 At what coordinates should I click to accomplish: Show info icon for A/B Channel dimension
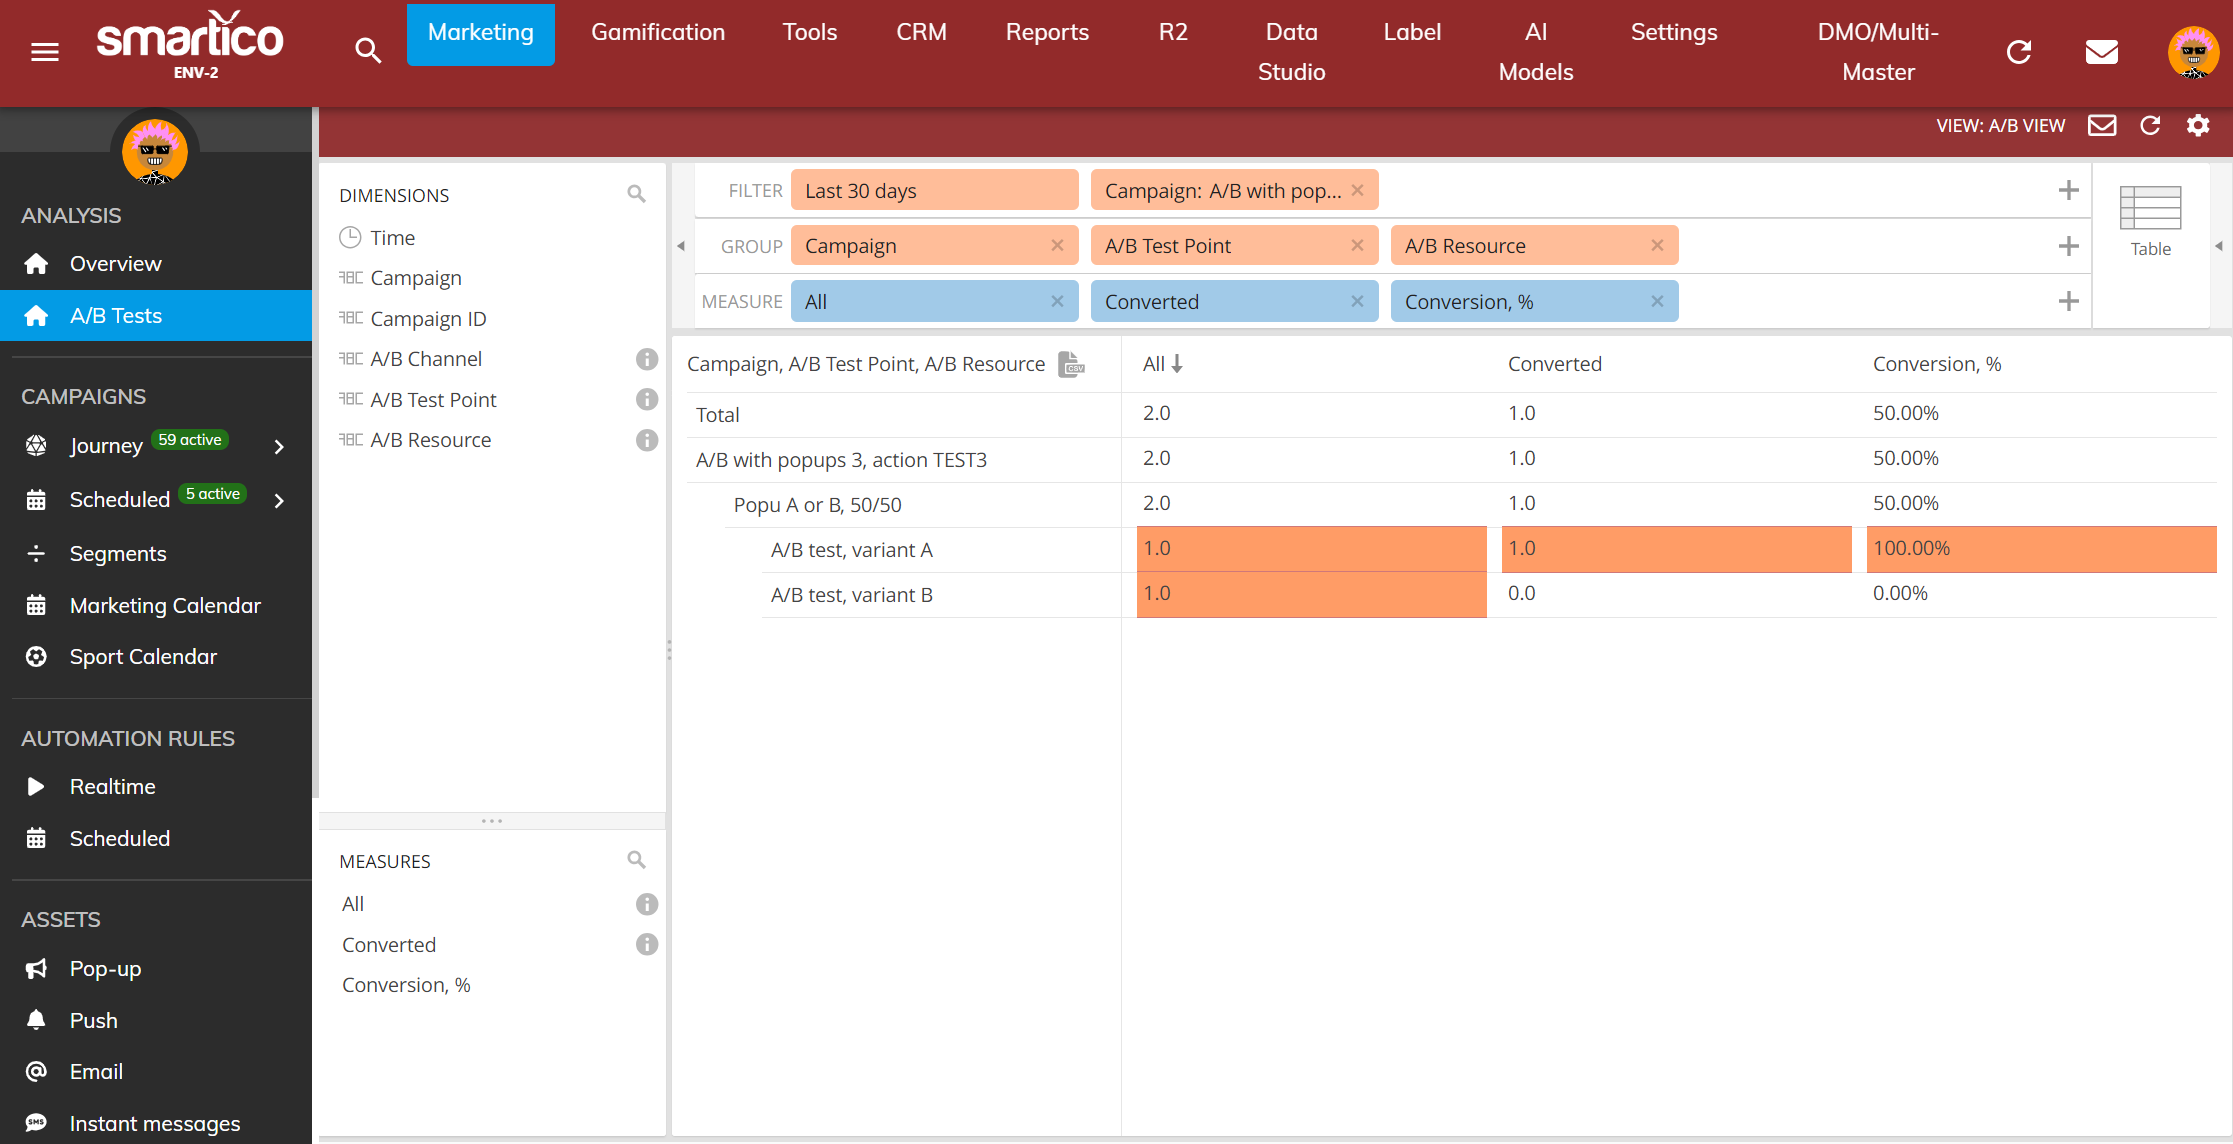pos(647,359)
